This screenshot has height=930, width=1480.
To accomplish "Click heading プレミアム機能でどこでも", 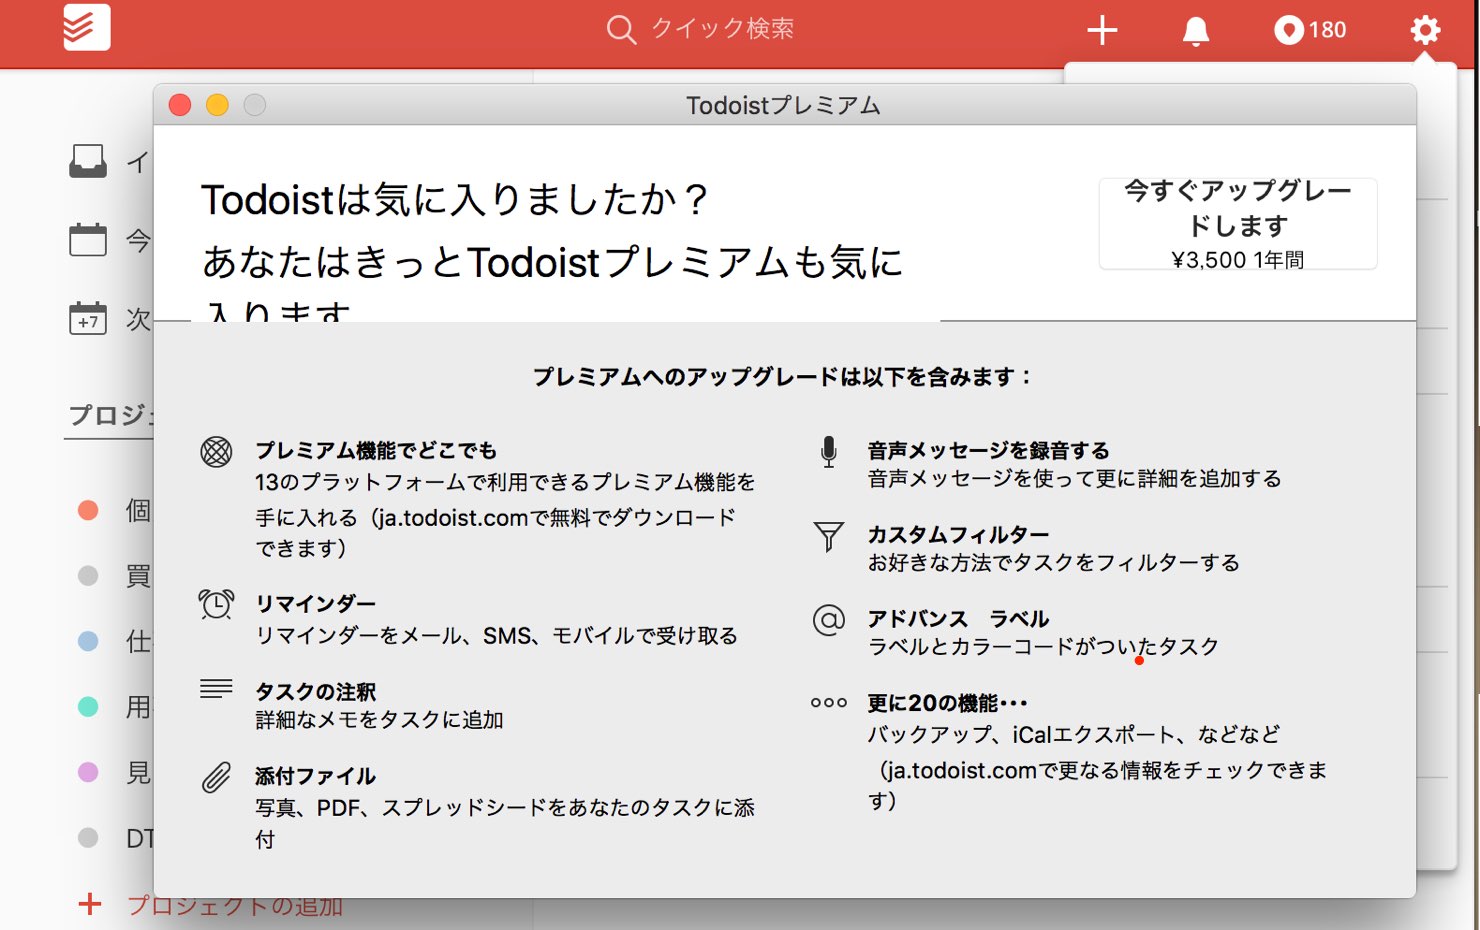I will click(376, 451).
